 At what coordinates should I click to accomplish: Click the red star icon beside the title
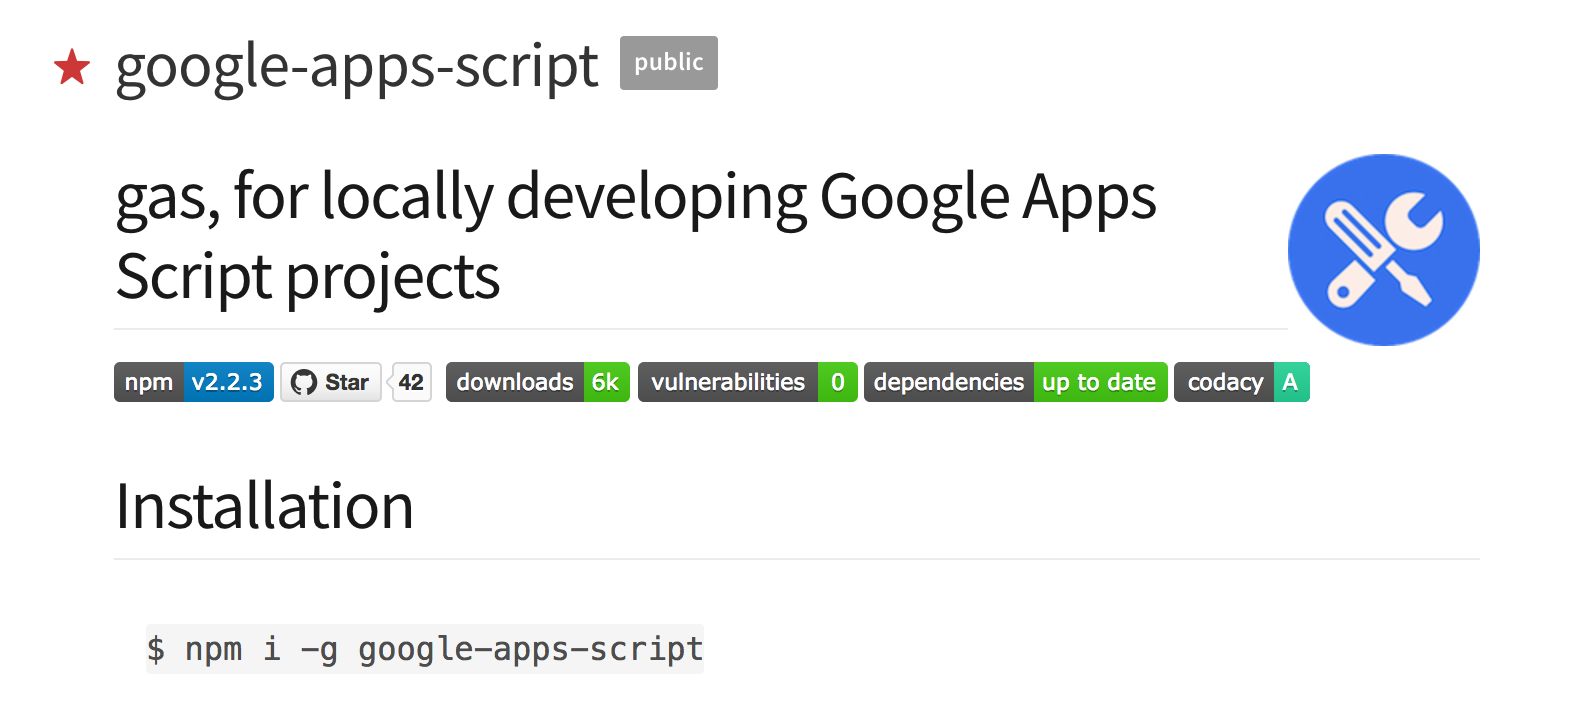click(72, 68)
